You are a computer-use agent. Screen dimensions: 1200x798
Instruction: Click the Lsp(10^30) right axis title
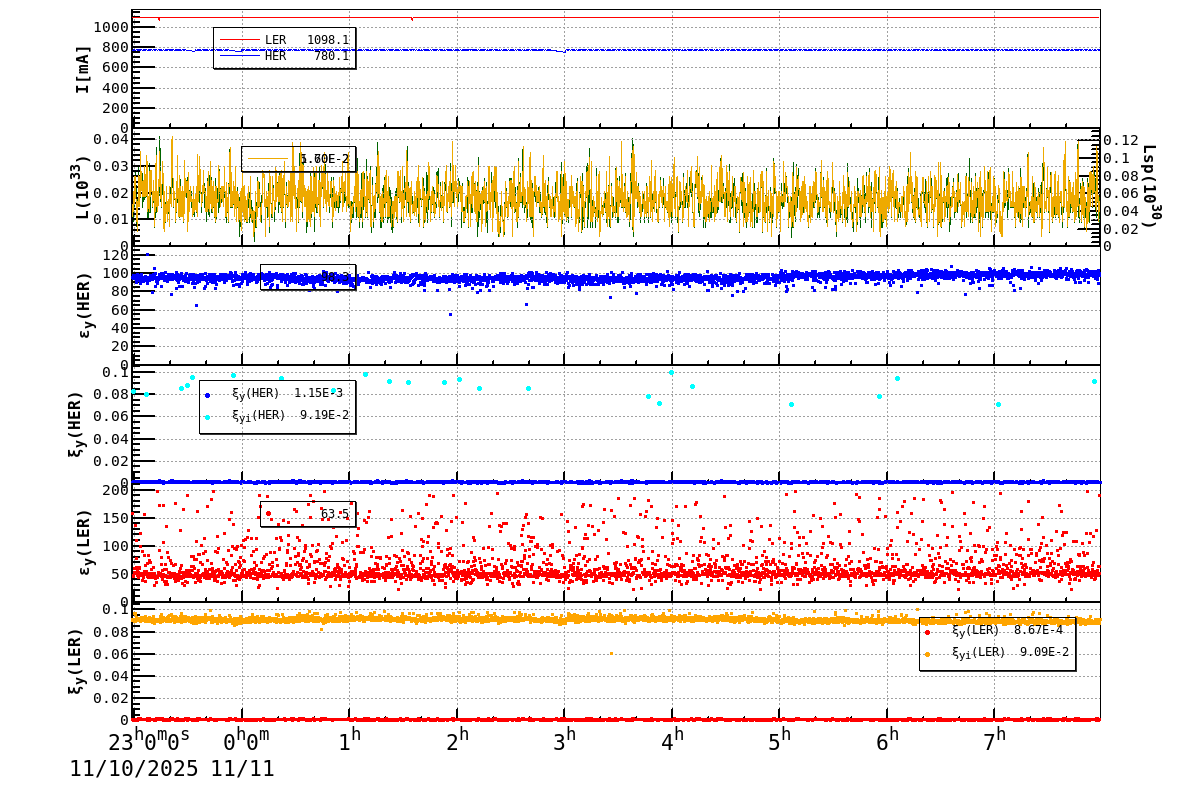pyautogui.click(x=1149, y=186)
